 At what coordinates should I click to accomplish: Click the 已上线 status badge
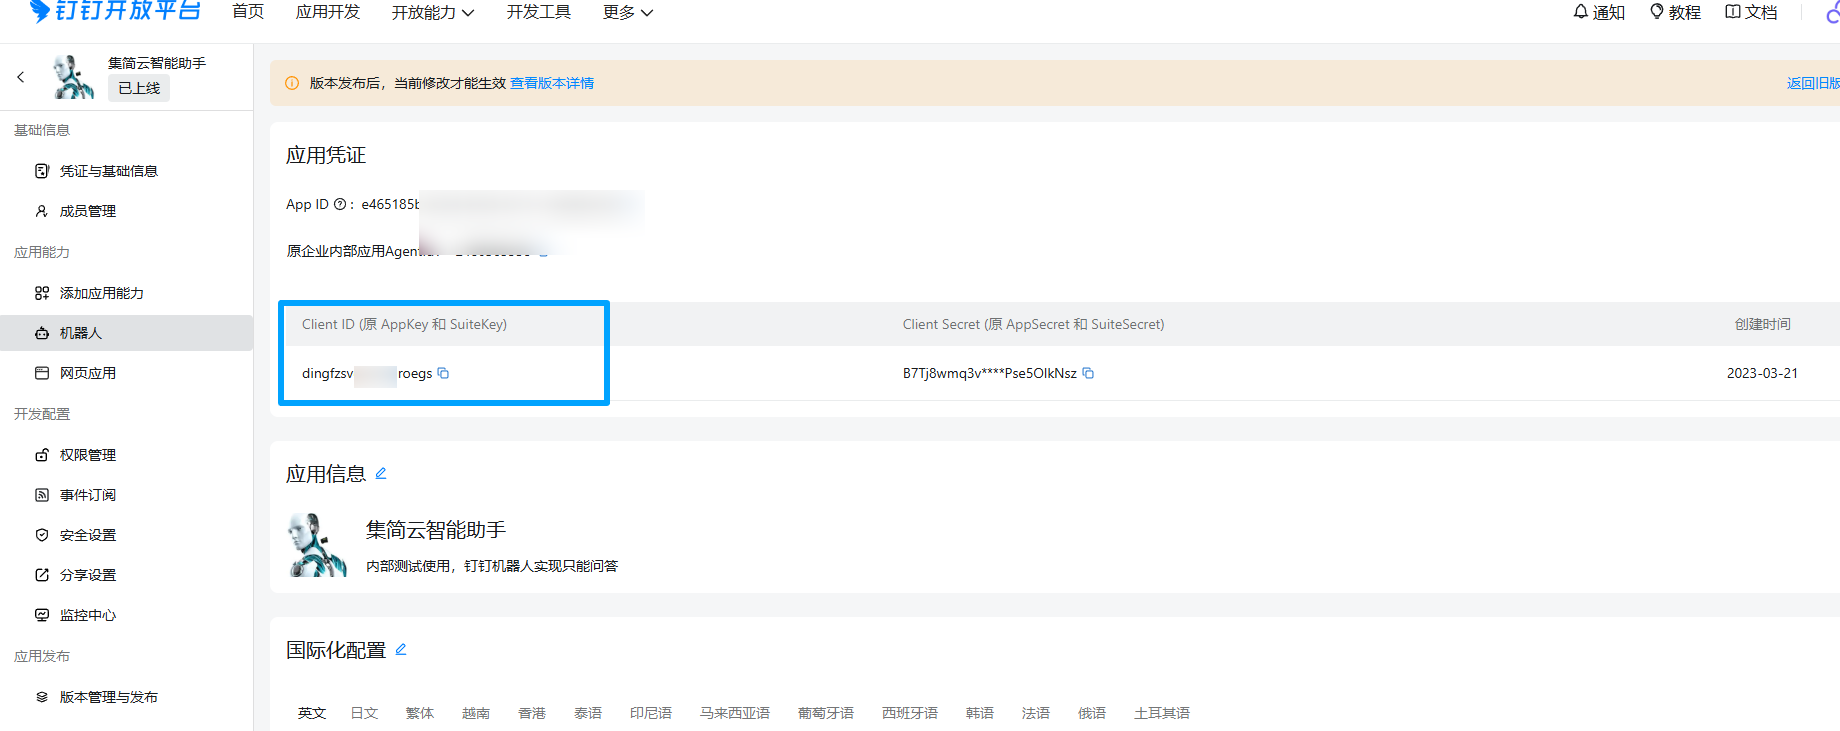click(139, 88)
